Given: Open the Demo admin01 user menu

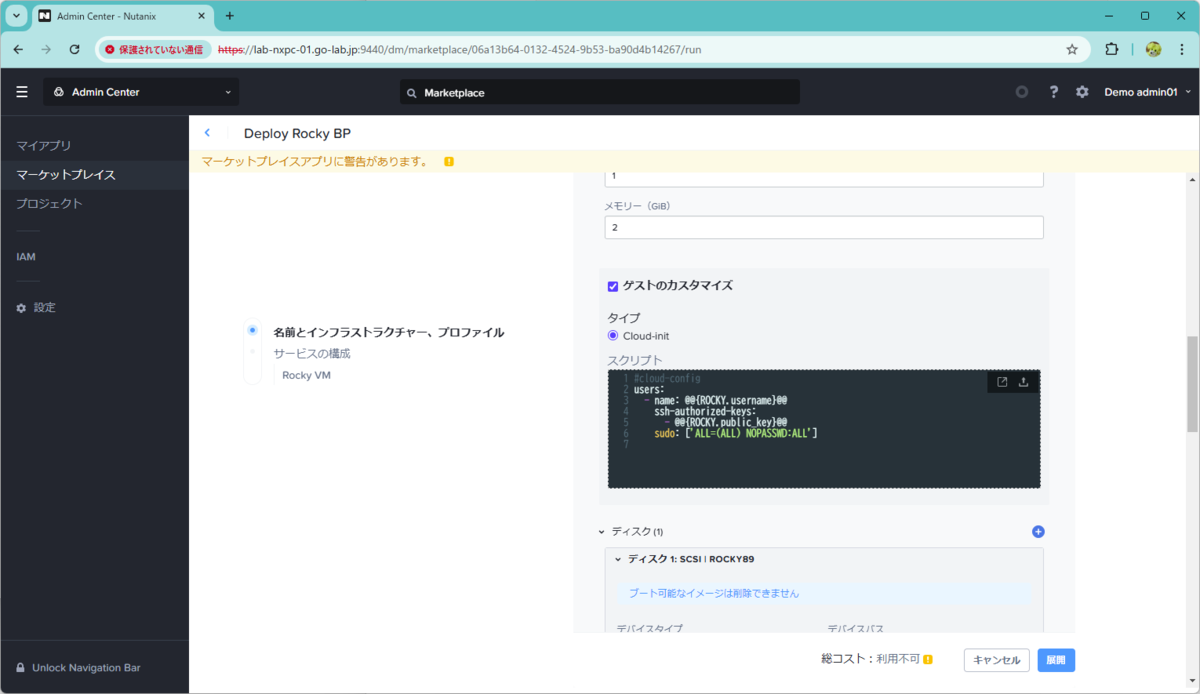Looking at the screenshot, I should (x=1147, y=92).
